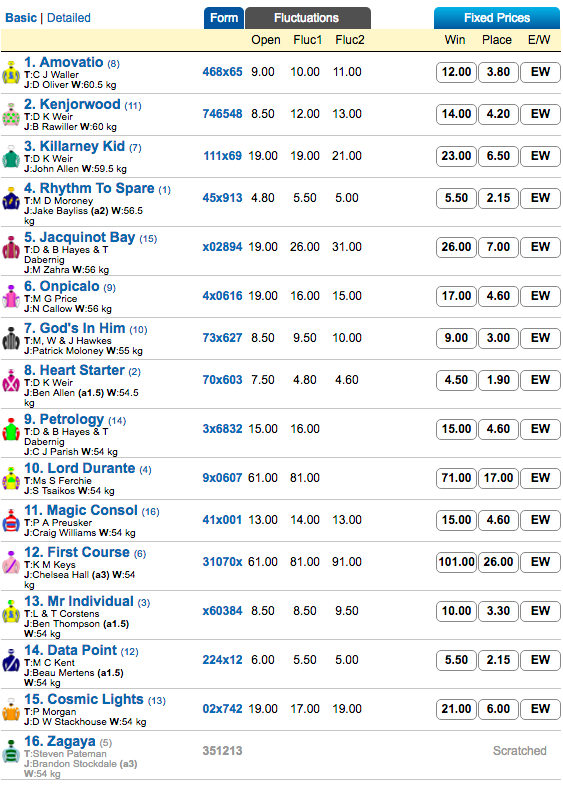Viewport: 563px width, 785px height.
Task: Click Kenjorwood's pink-spotted jockey silks icon
Action: (x=11, y=115)
